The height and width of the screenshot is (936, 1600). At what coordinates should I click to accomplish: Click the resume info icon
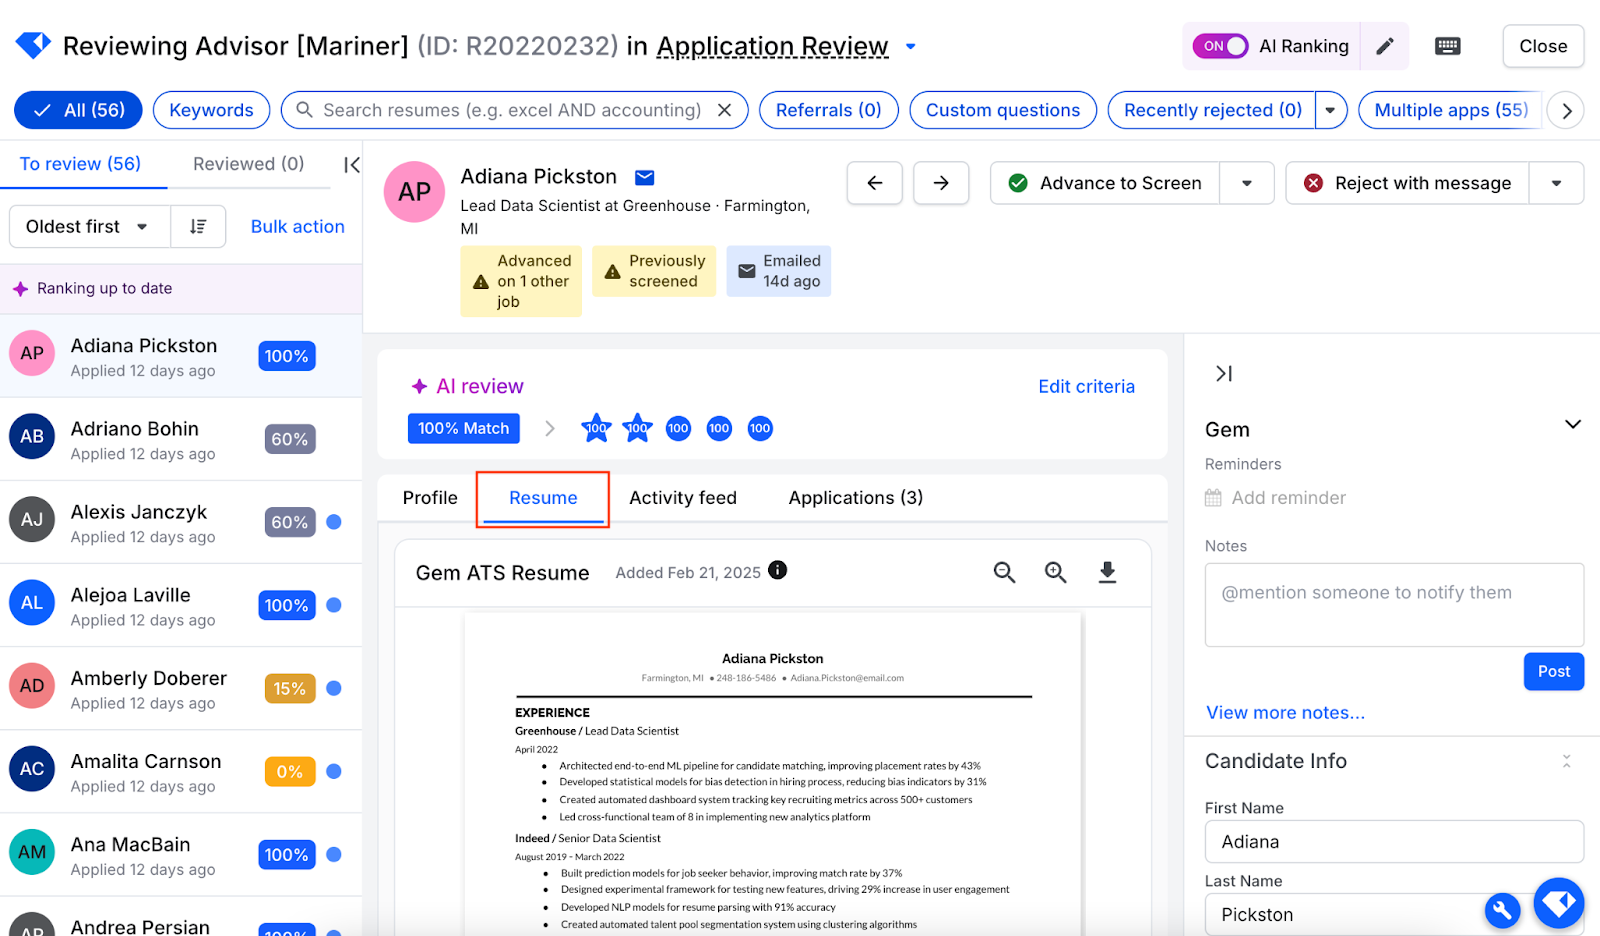pos(778,570)
